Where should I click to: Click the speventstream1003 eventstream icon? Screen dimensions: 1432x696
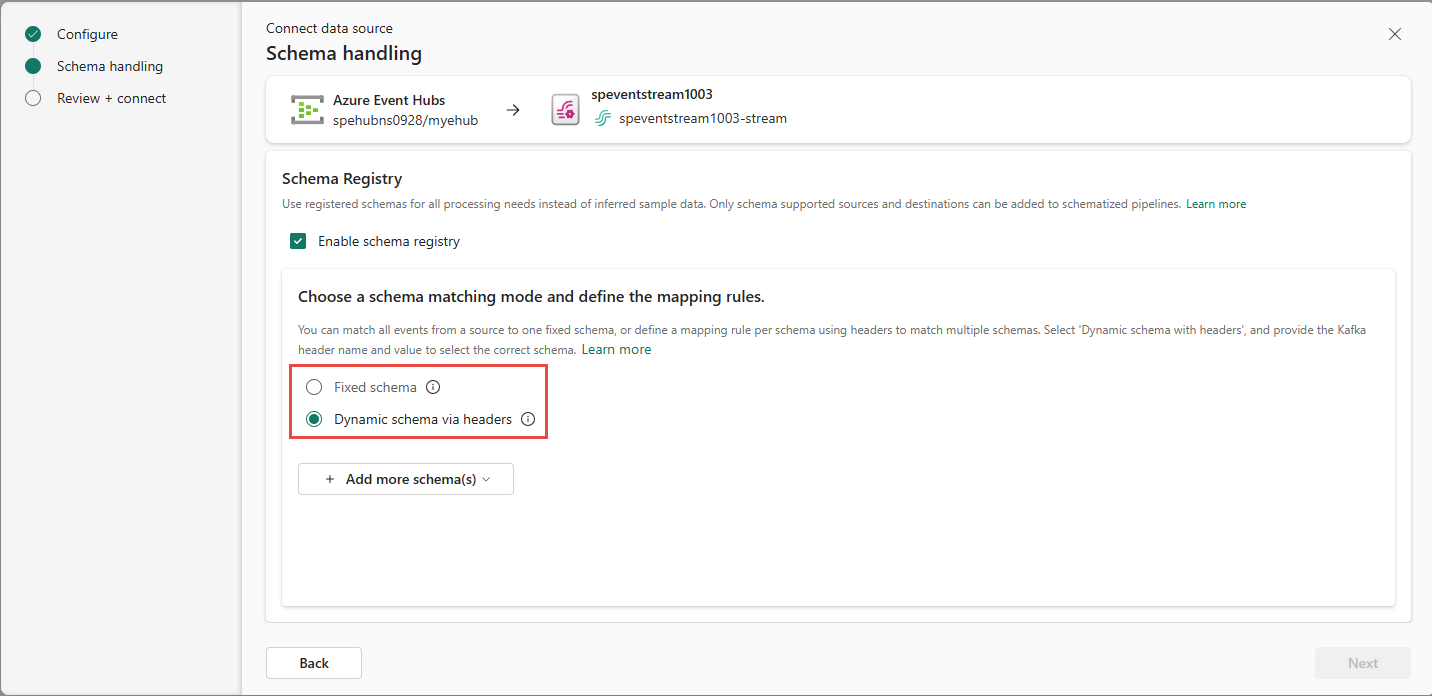566,110
